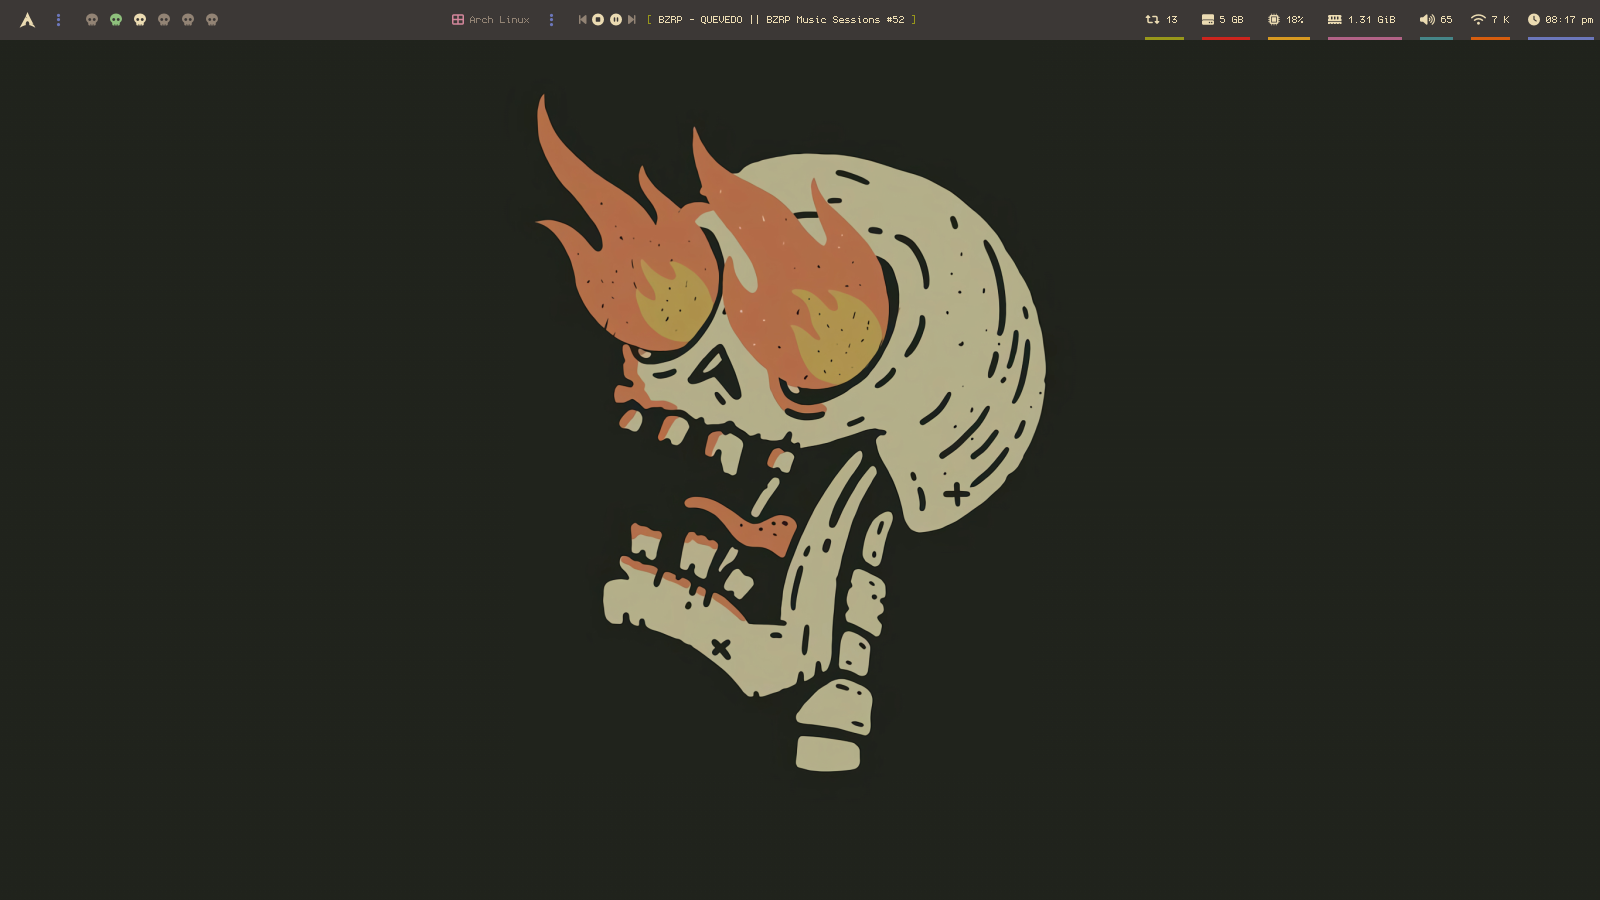The width and height of the screenshot is (1600, 900).
Task: Open network settings from the Wi-Fi icon
Action: 1478,20
